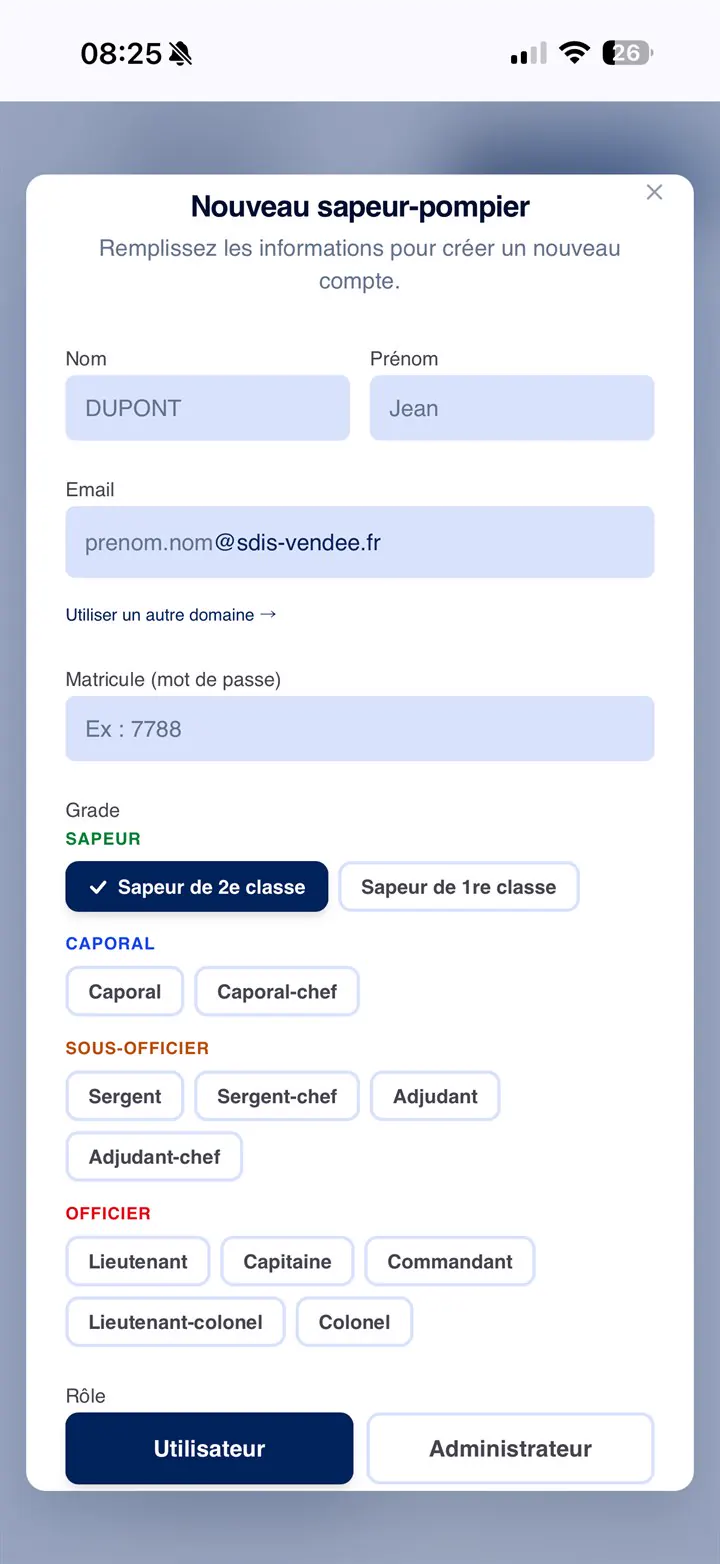Pick the Commandant grade
Image resolution: width=720 pixels, height=1564 pixels.
[x=450, y=1261]
